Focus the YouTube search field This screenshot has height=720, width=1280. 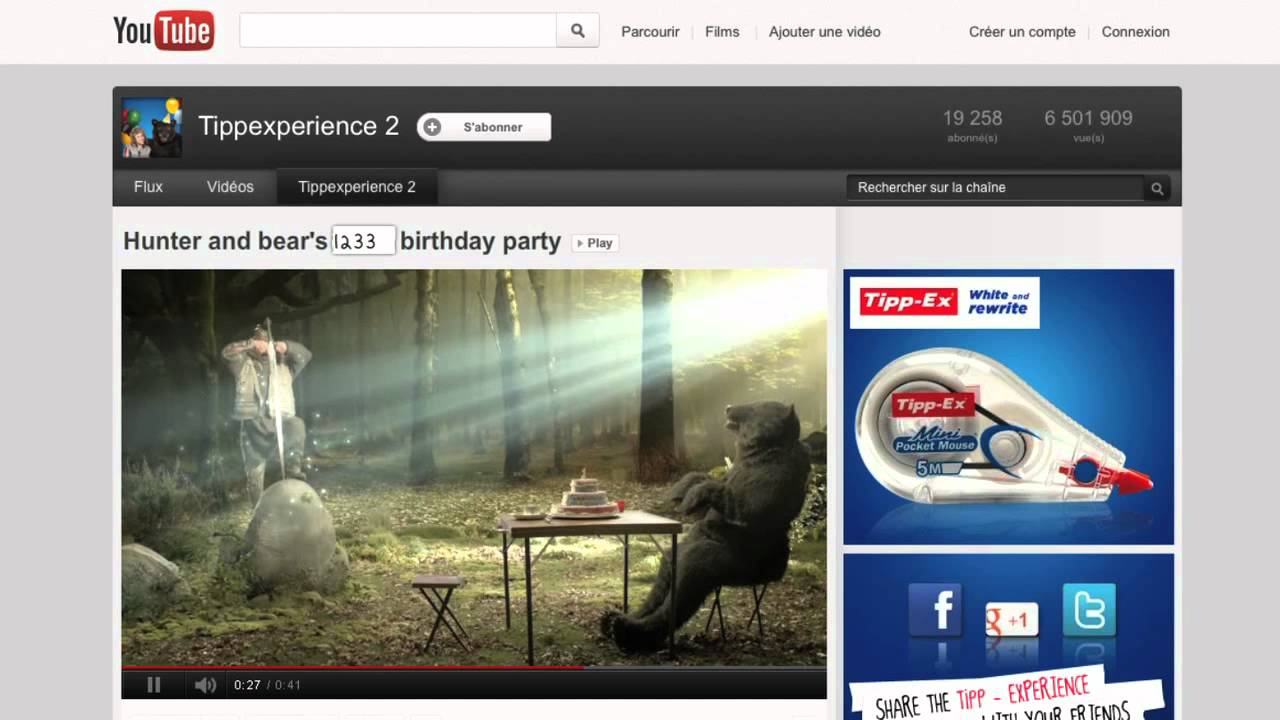coord(398,31)
